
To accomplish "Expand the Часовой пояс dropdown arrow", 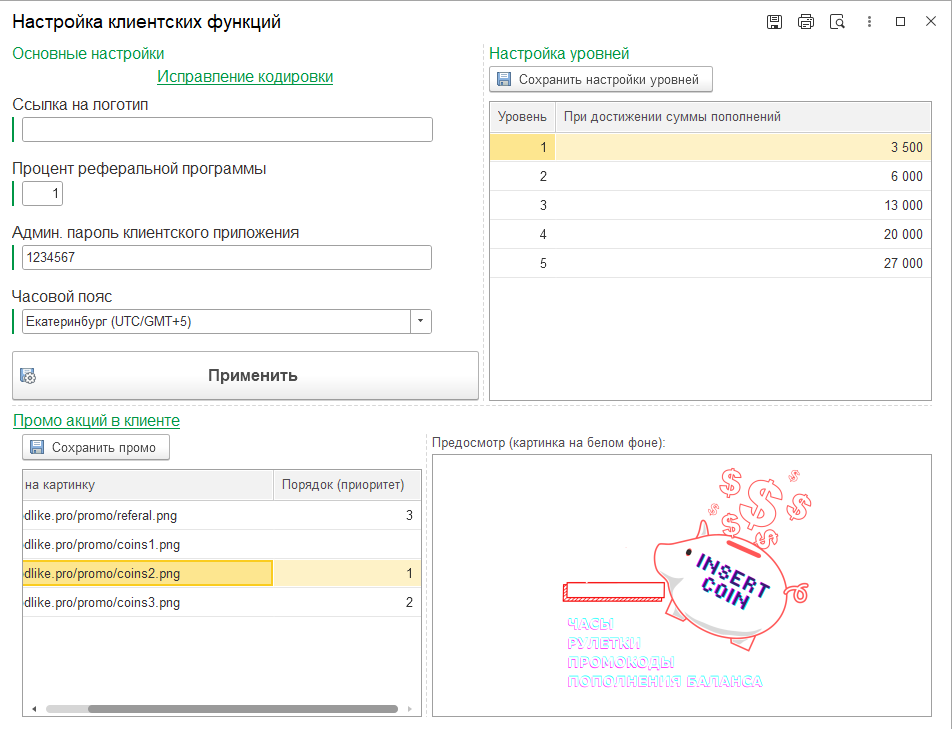I will 421,321.
